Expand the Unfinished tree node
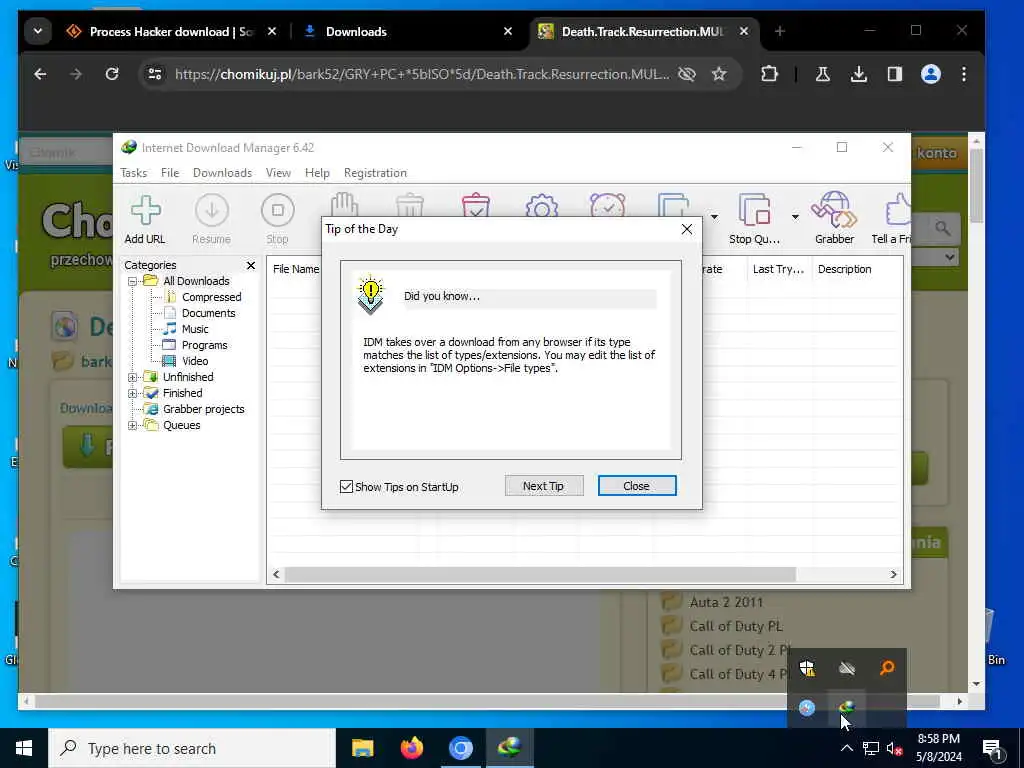 coord(133,377)
